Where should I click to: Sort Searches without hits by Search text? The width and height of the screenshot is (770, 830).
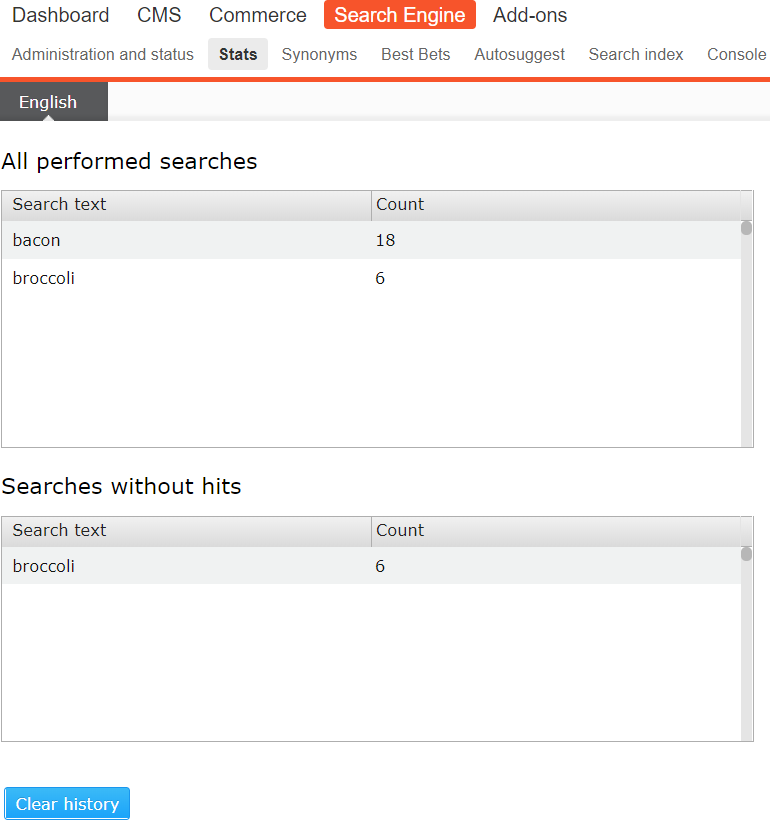186,531
